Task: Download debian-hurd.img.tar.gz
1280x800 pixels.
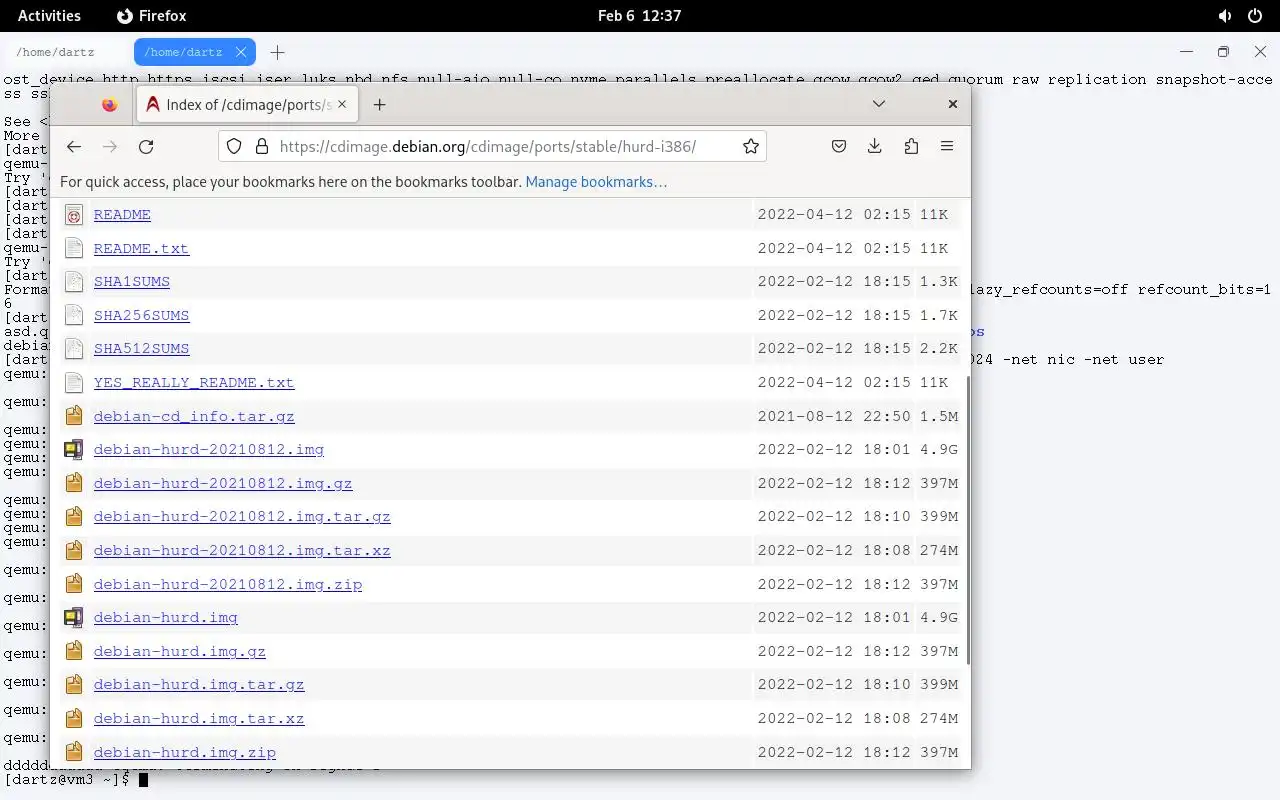Action: (x=199, y=685)
